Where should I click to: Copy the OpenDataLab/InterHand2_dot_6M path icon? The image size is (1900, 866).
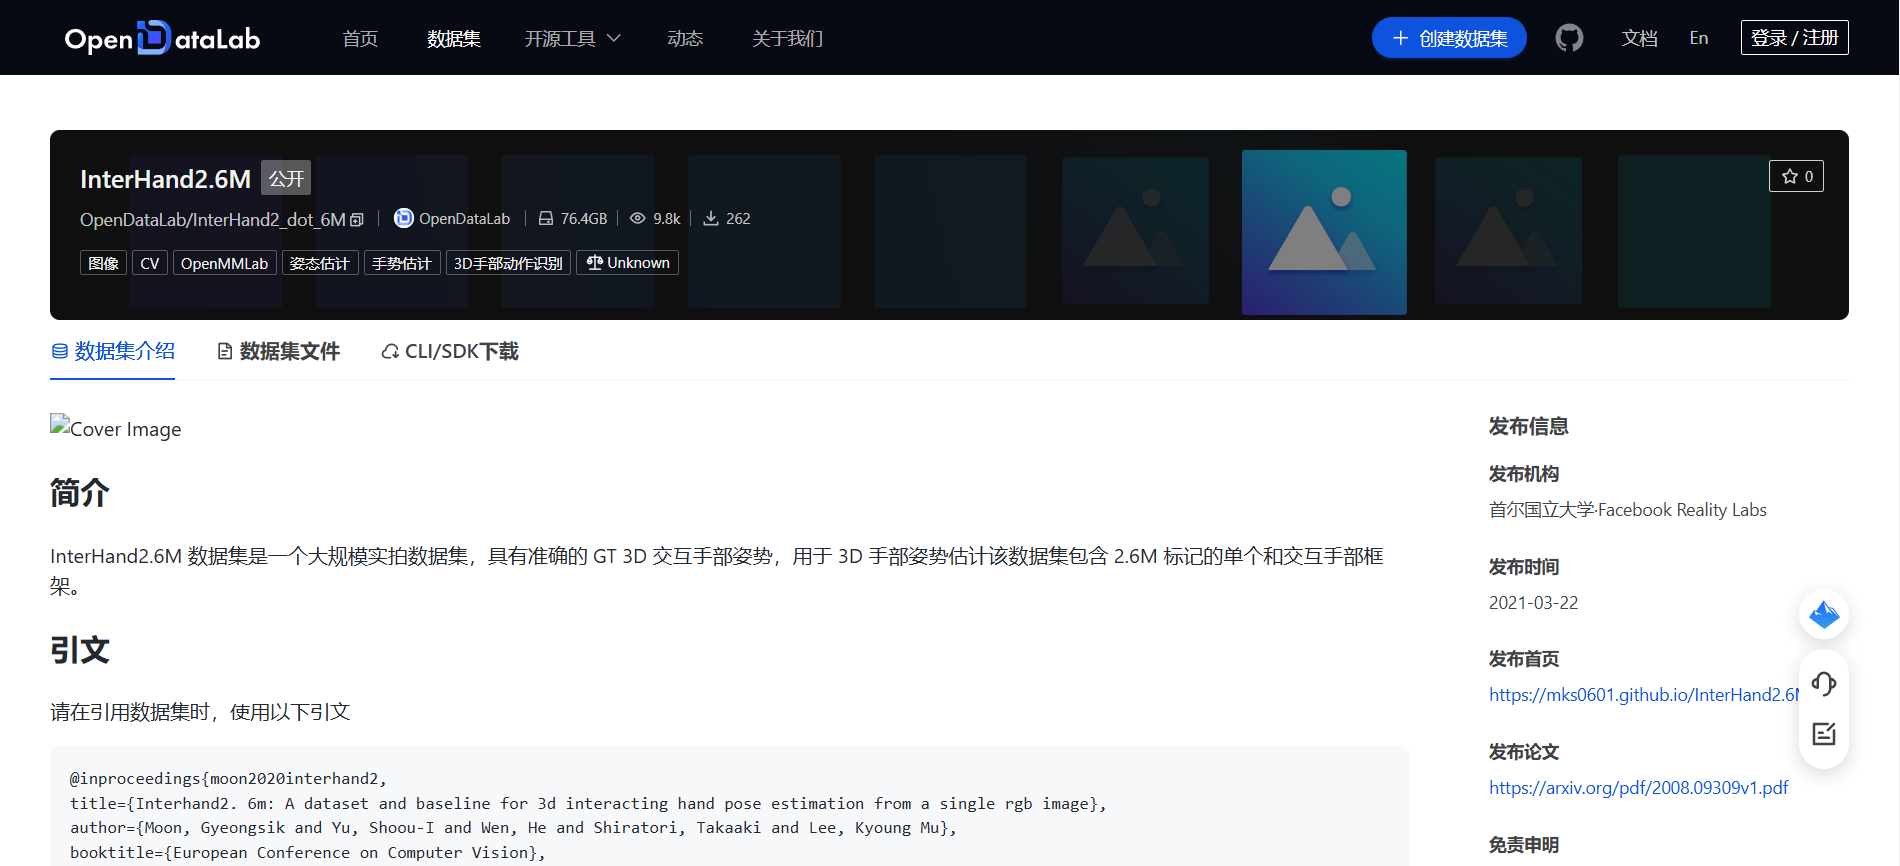tap(357, 220)
